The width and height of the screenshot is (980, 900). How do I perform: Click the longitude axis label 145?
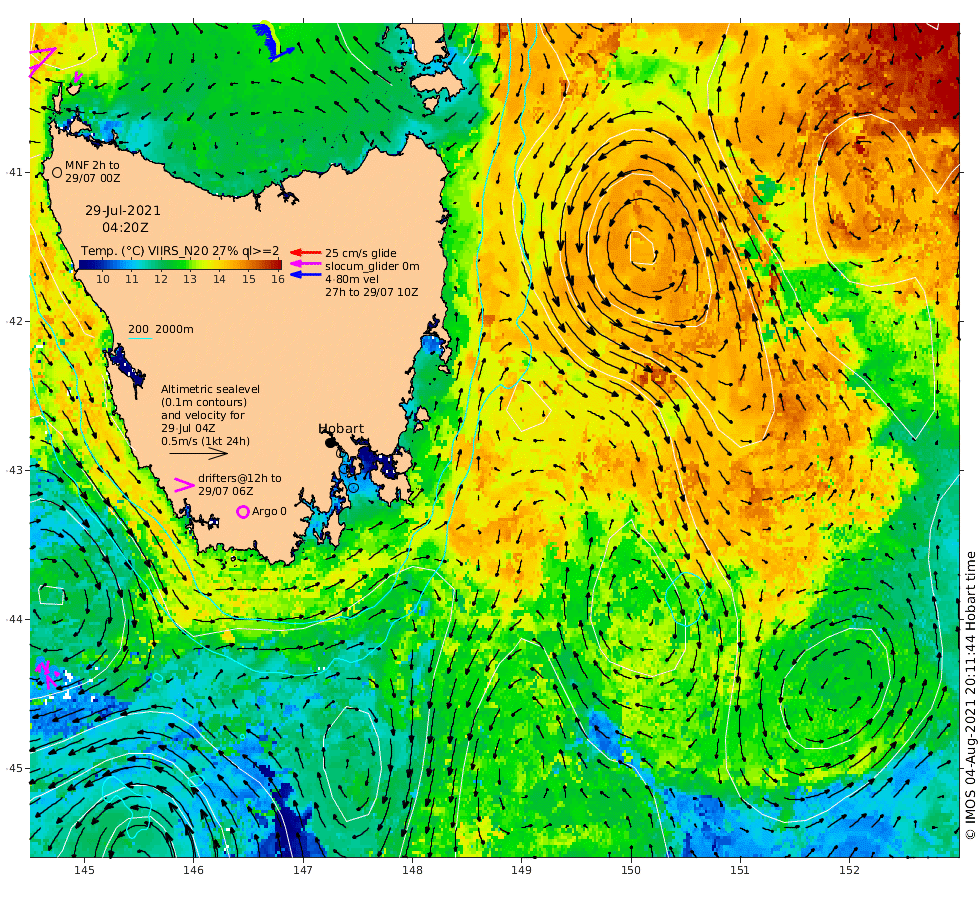(x=84, y=870)
